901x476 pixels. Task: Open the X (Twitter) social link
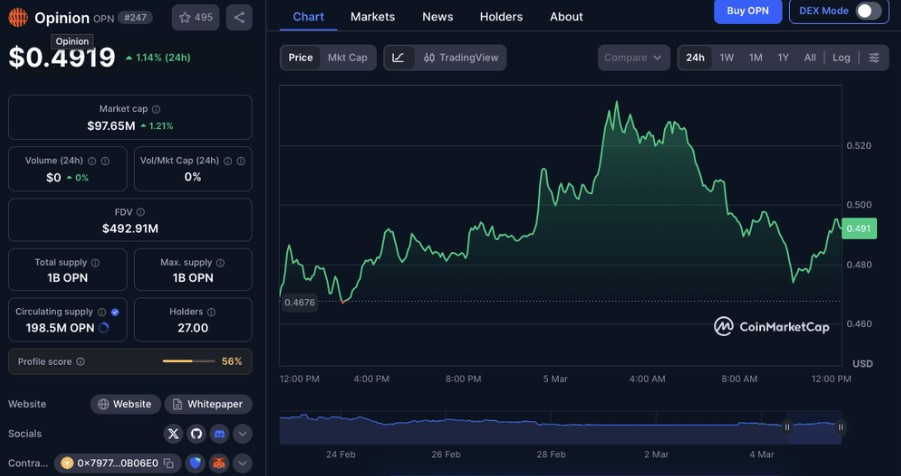pos(173,434)
